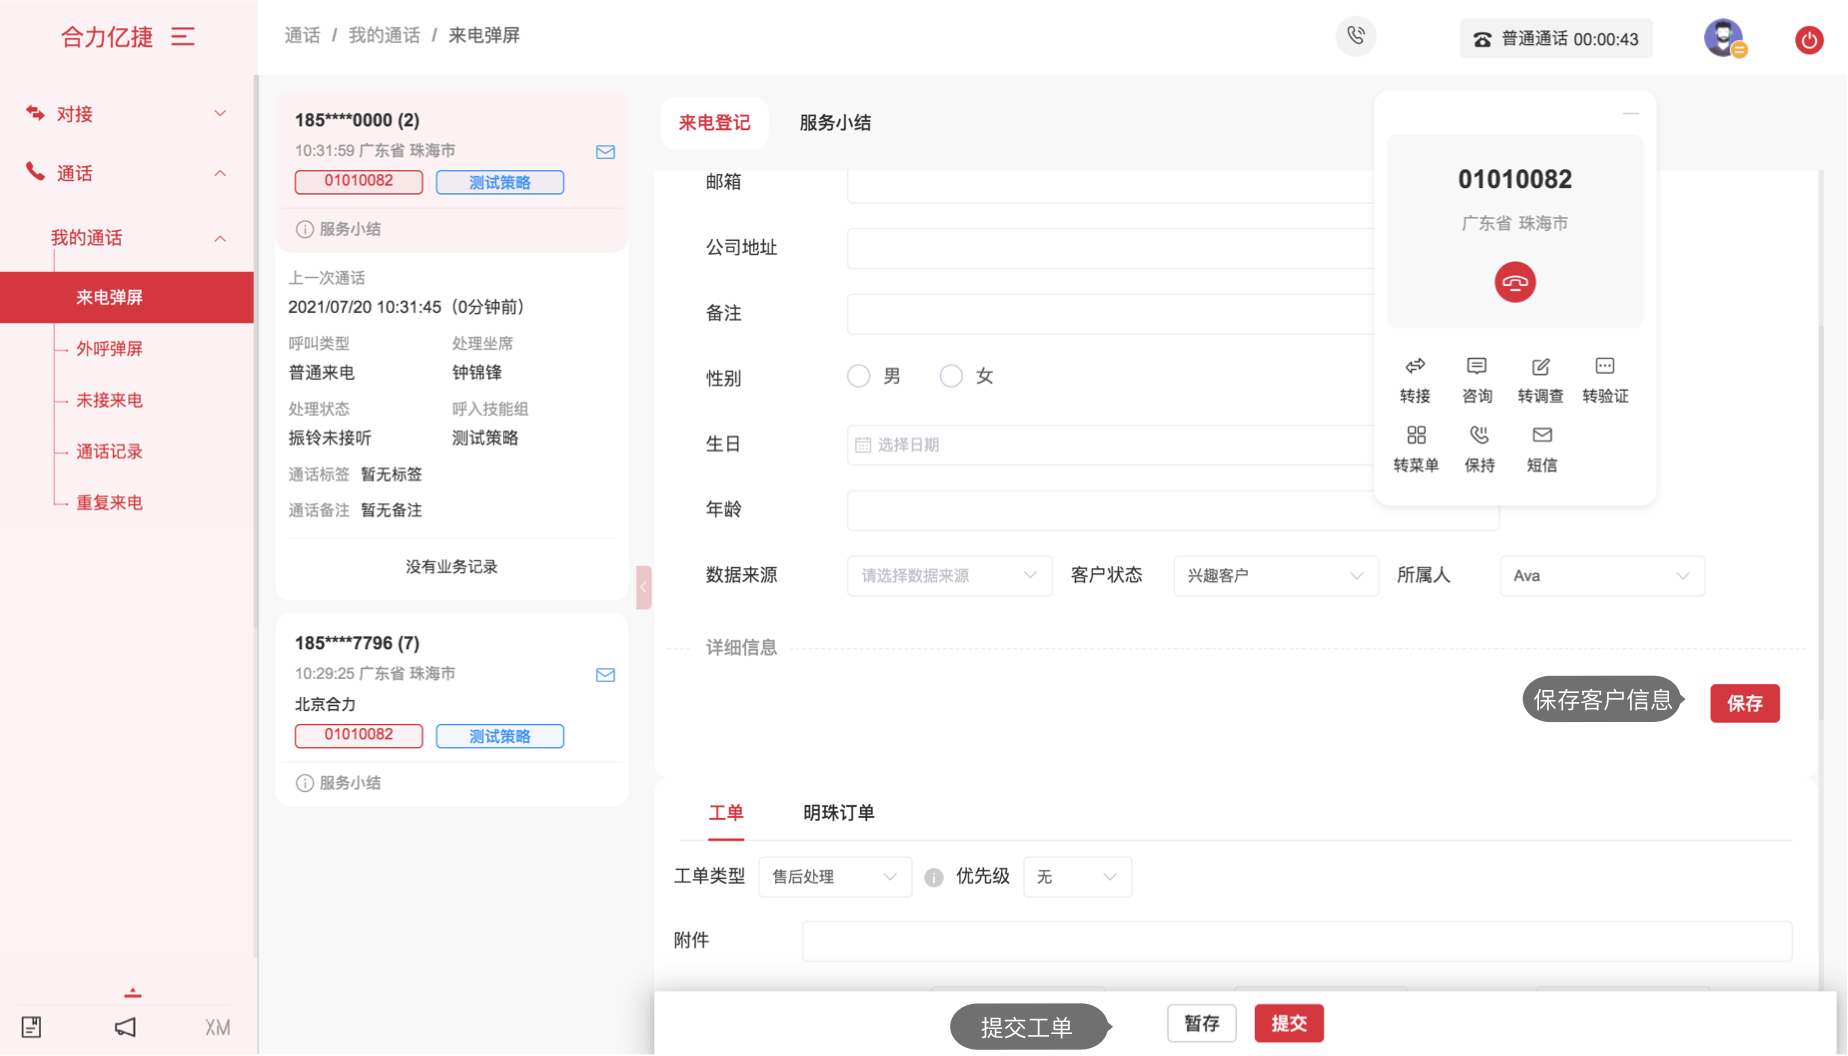Click the 生日 date picker field
Image resolution: width=1848 pixels, height=1056 pixels.
tap(1110, 445)
